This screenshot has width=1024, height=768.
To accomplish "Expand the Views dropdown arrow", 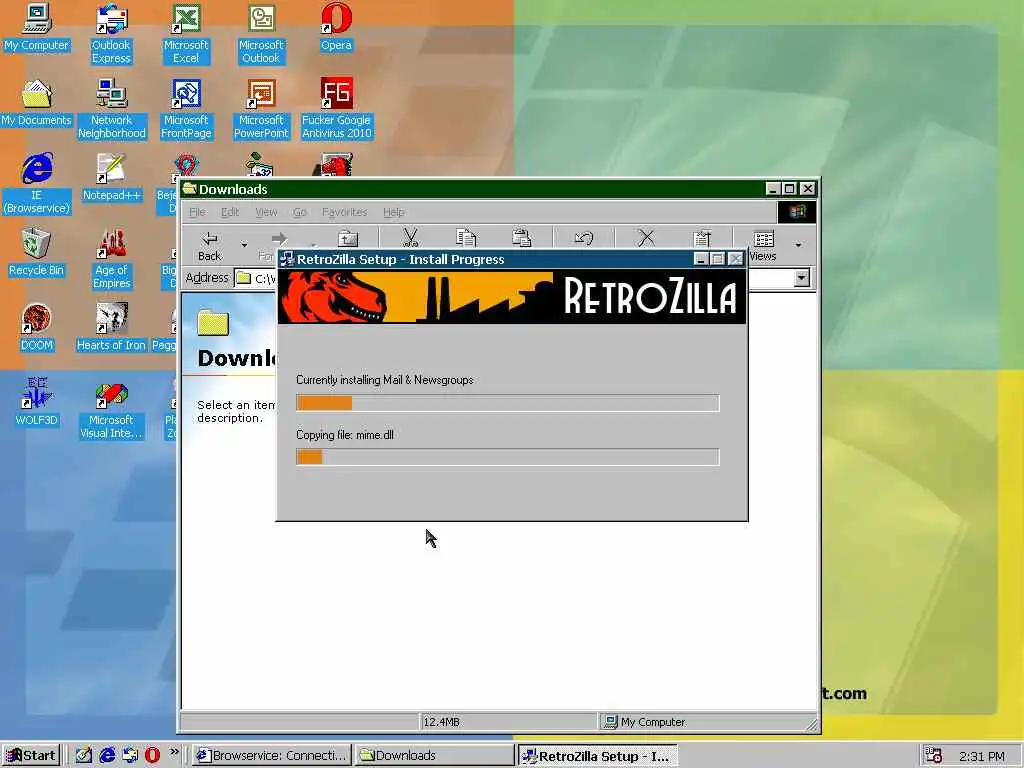I will pyautogui.click(x=798, y=246).
